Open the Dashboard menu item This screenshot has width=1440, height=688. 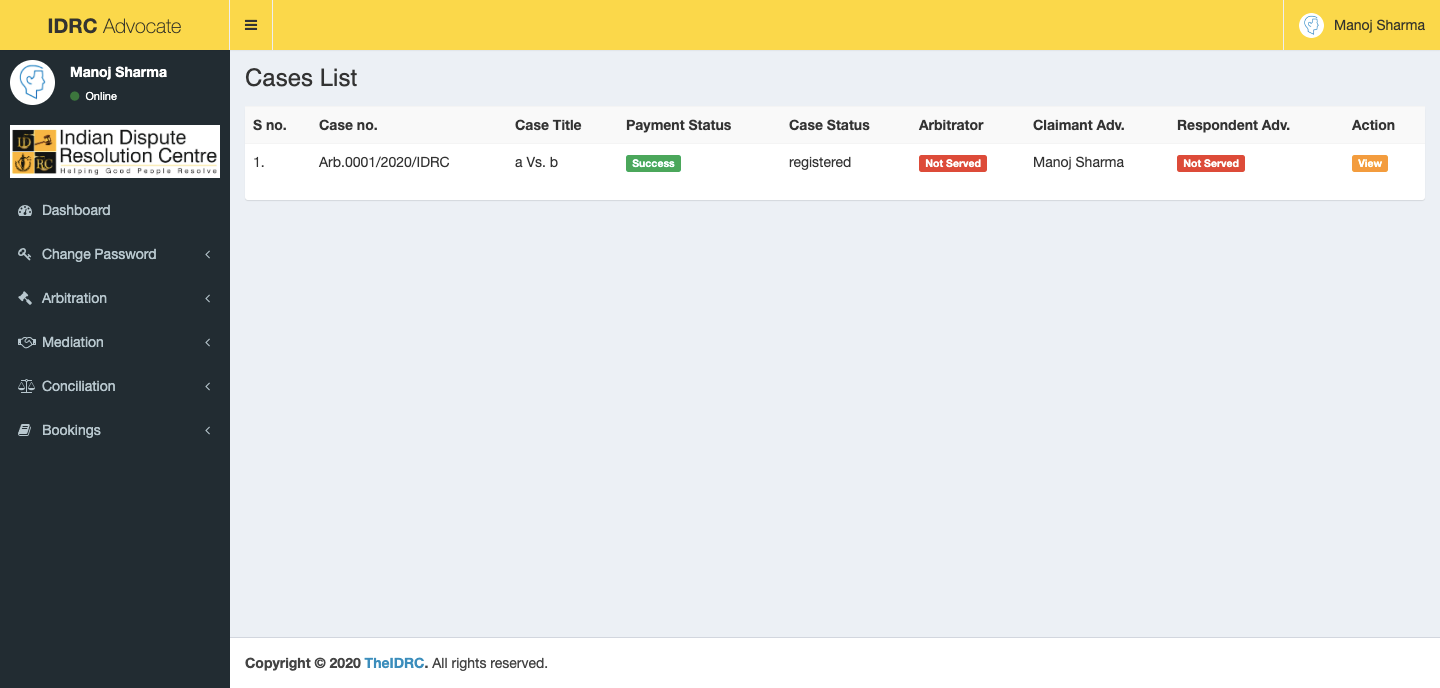coord(76,211)
